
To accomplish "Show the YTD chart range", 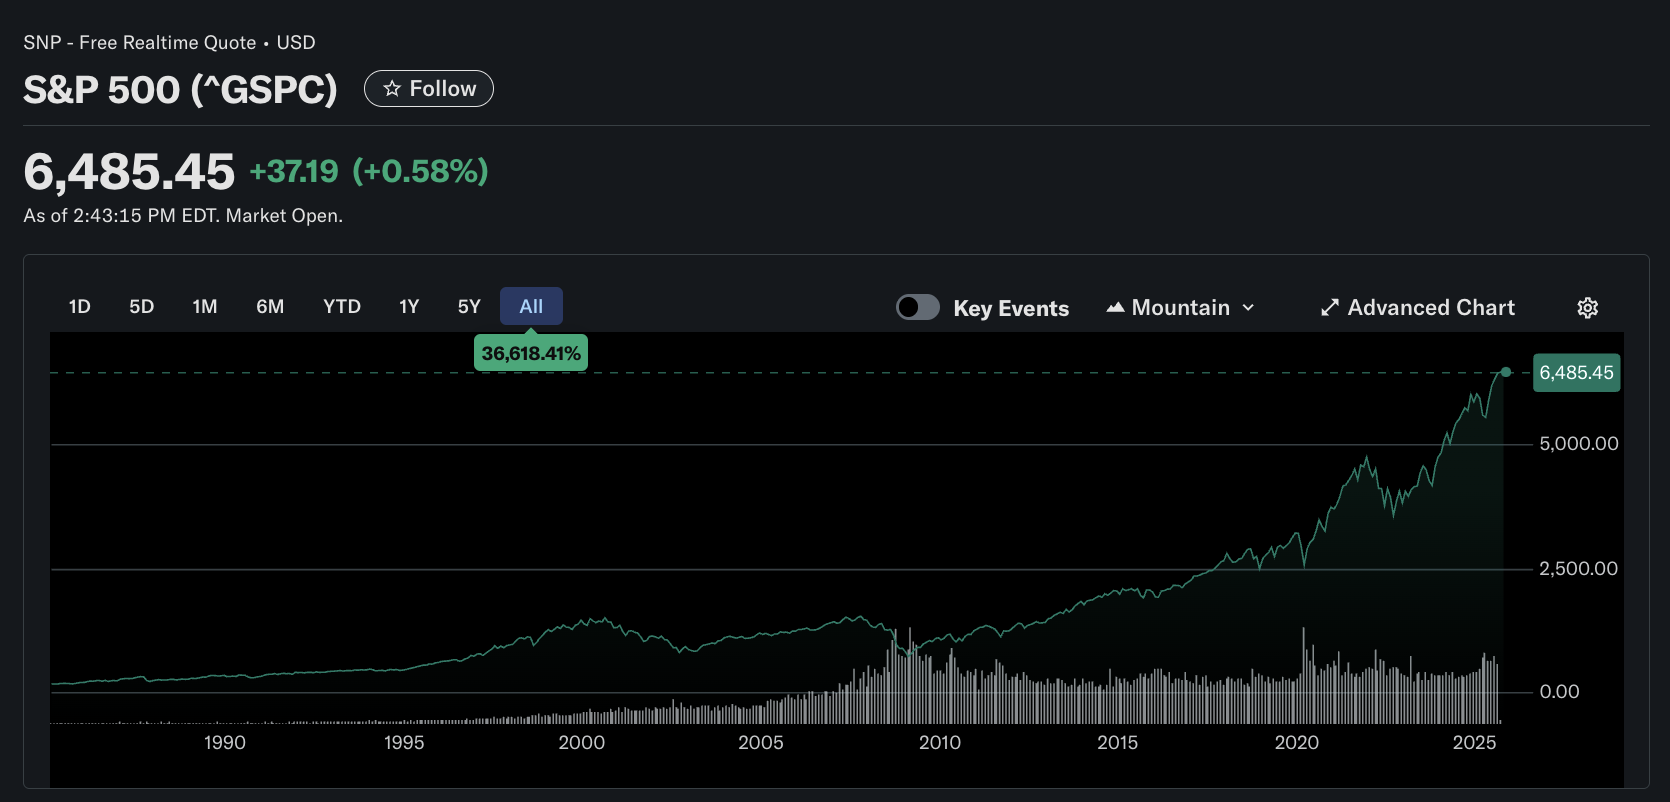I will (342, 307).
